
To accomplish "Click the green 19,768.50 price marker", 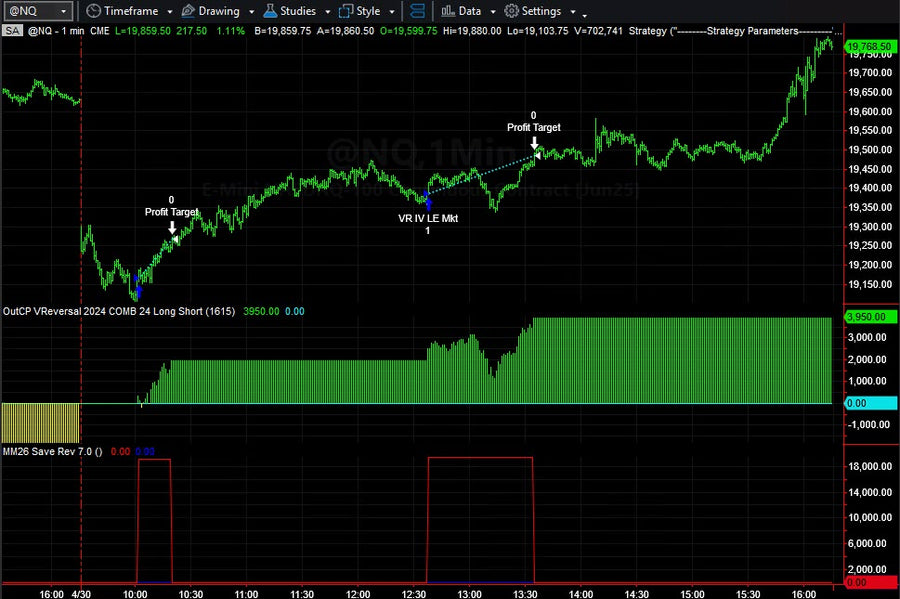I will pyautogui.click(x=869, y=46).
